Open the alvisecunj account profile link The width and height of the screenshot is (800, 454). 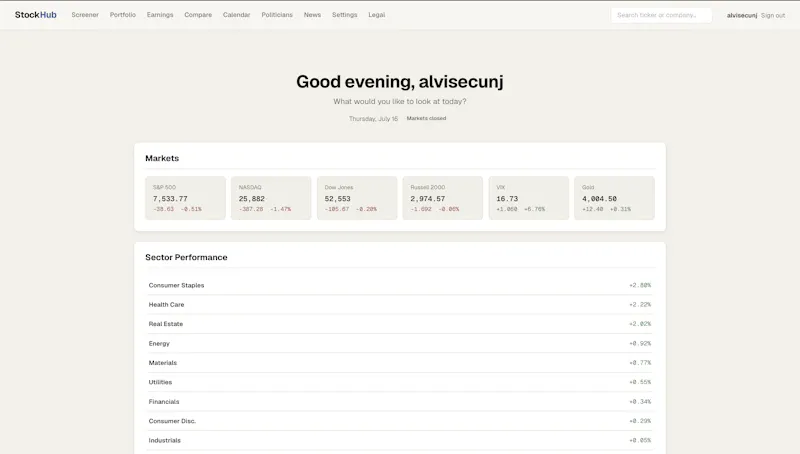[x=742, y=15]
